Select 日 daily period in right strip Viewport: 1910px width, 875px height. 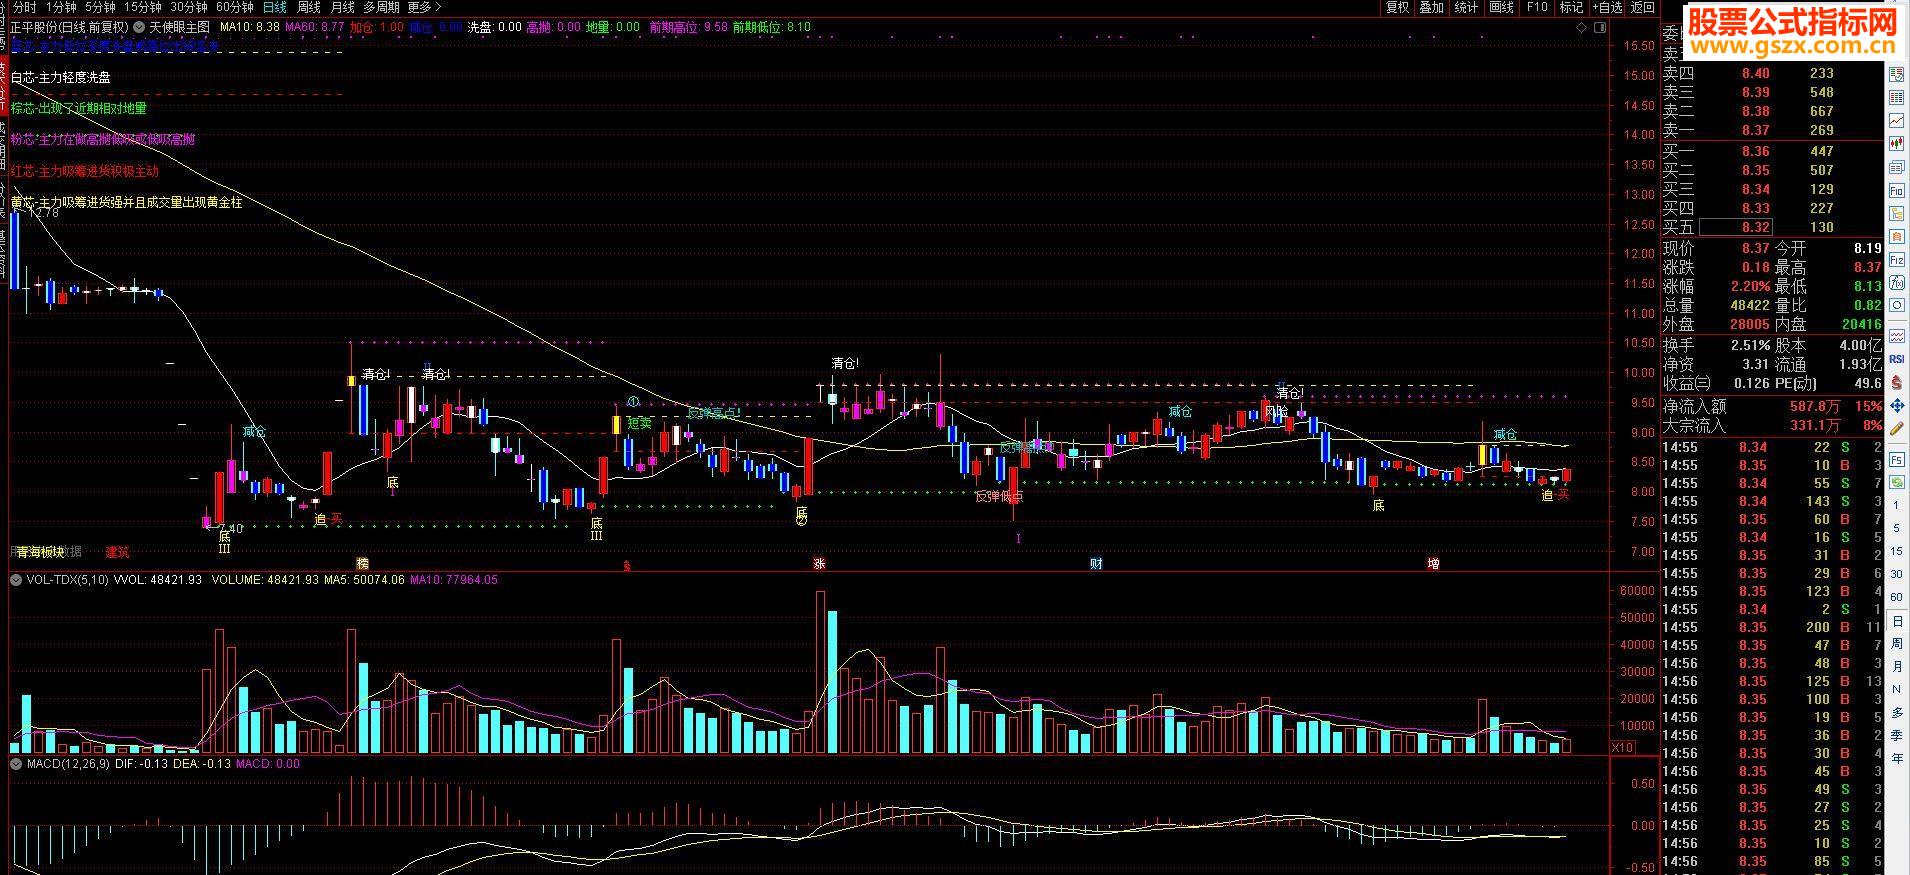pos(1897,621)
